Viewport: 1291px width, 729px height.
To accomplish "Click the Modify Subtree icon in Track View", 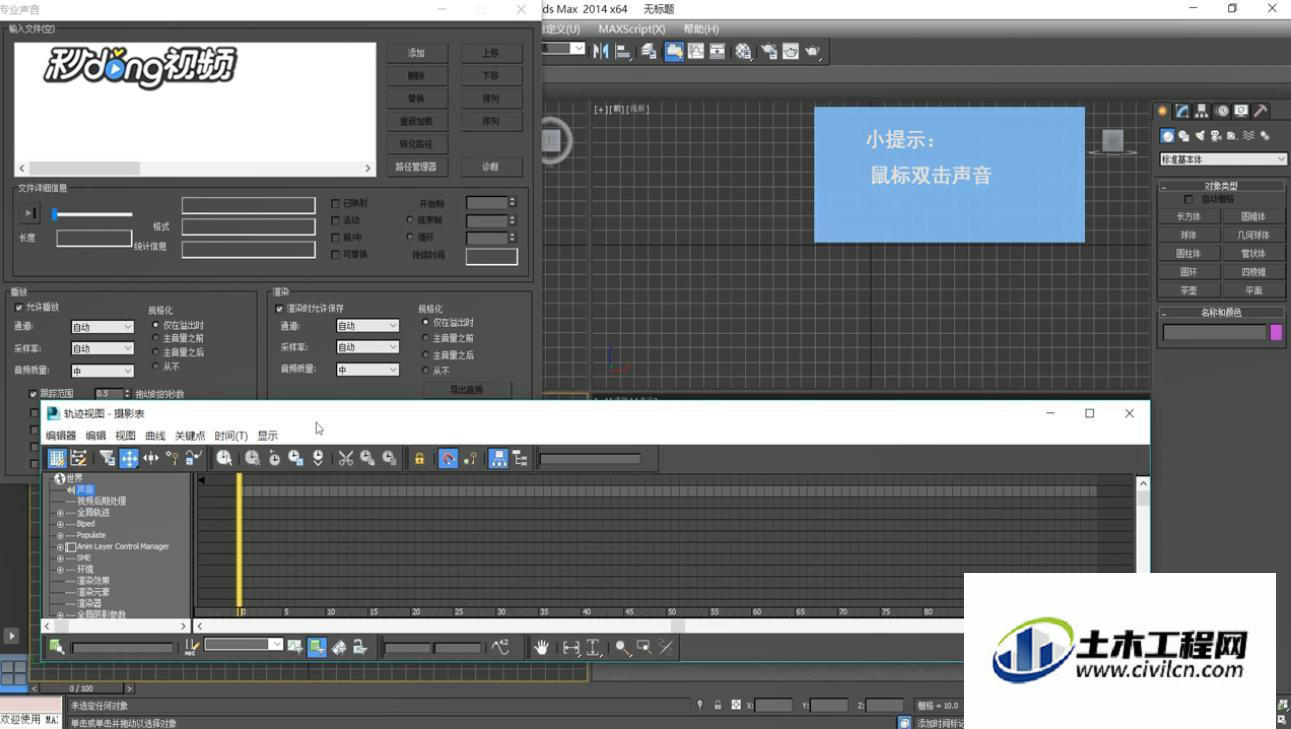I will 498,458.
